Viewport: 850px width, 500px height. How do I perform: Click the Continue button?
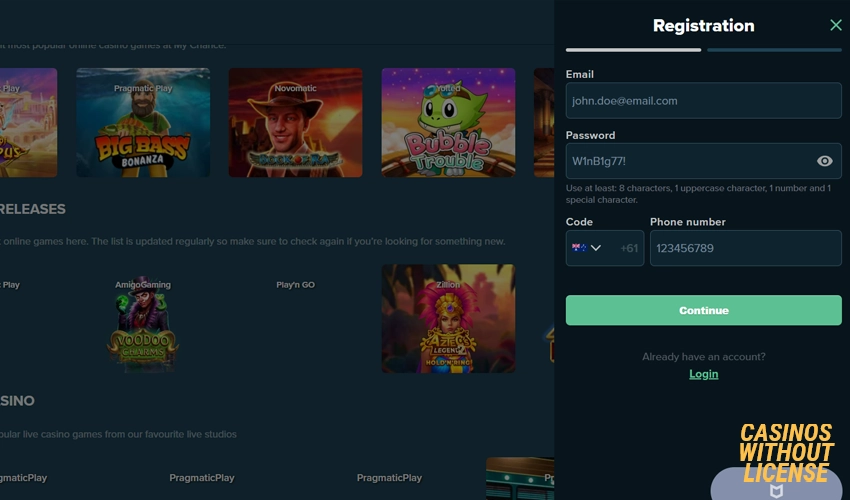[703, 310]
